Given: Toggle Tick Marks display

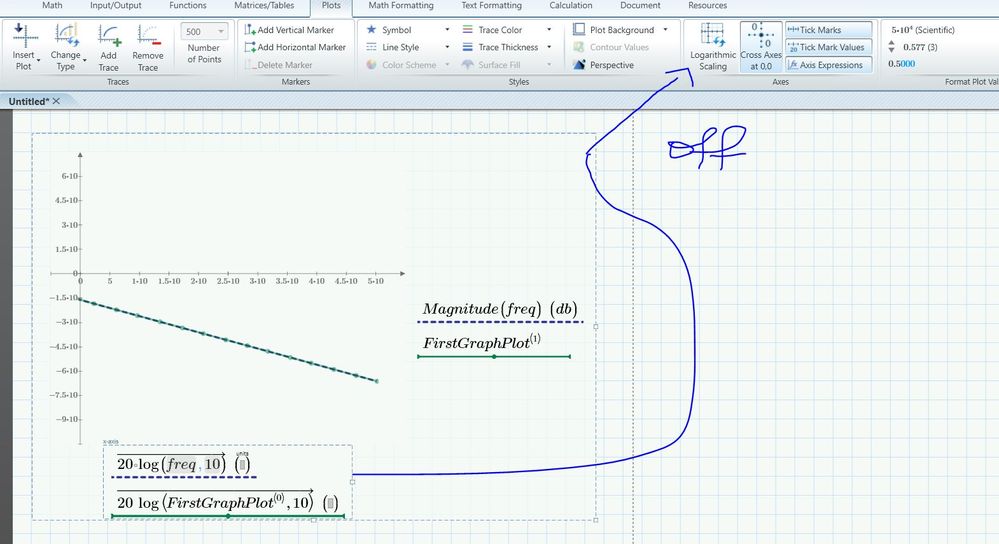Looking at the screenshot, I should coord(829,30).
